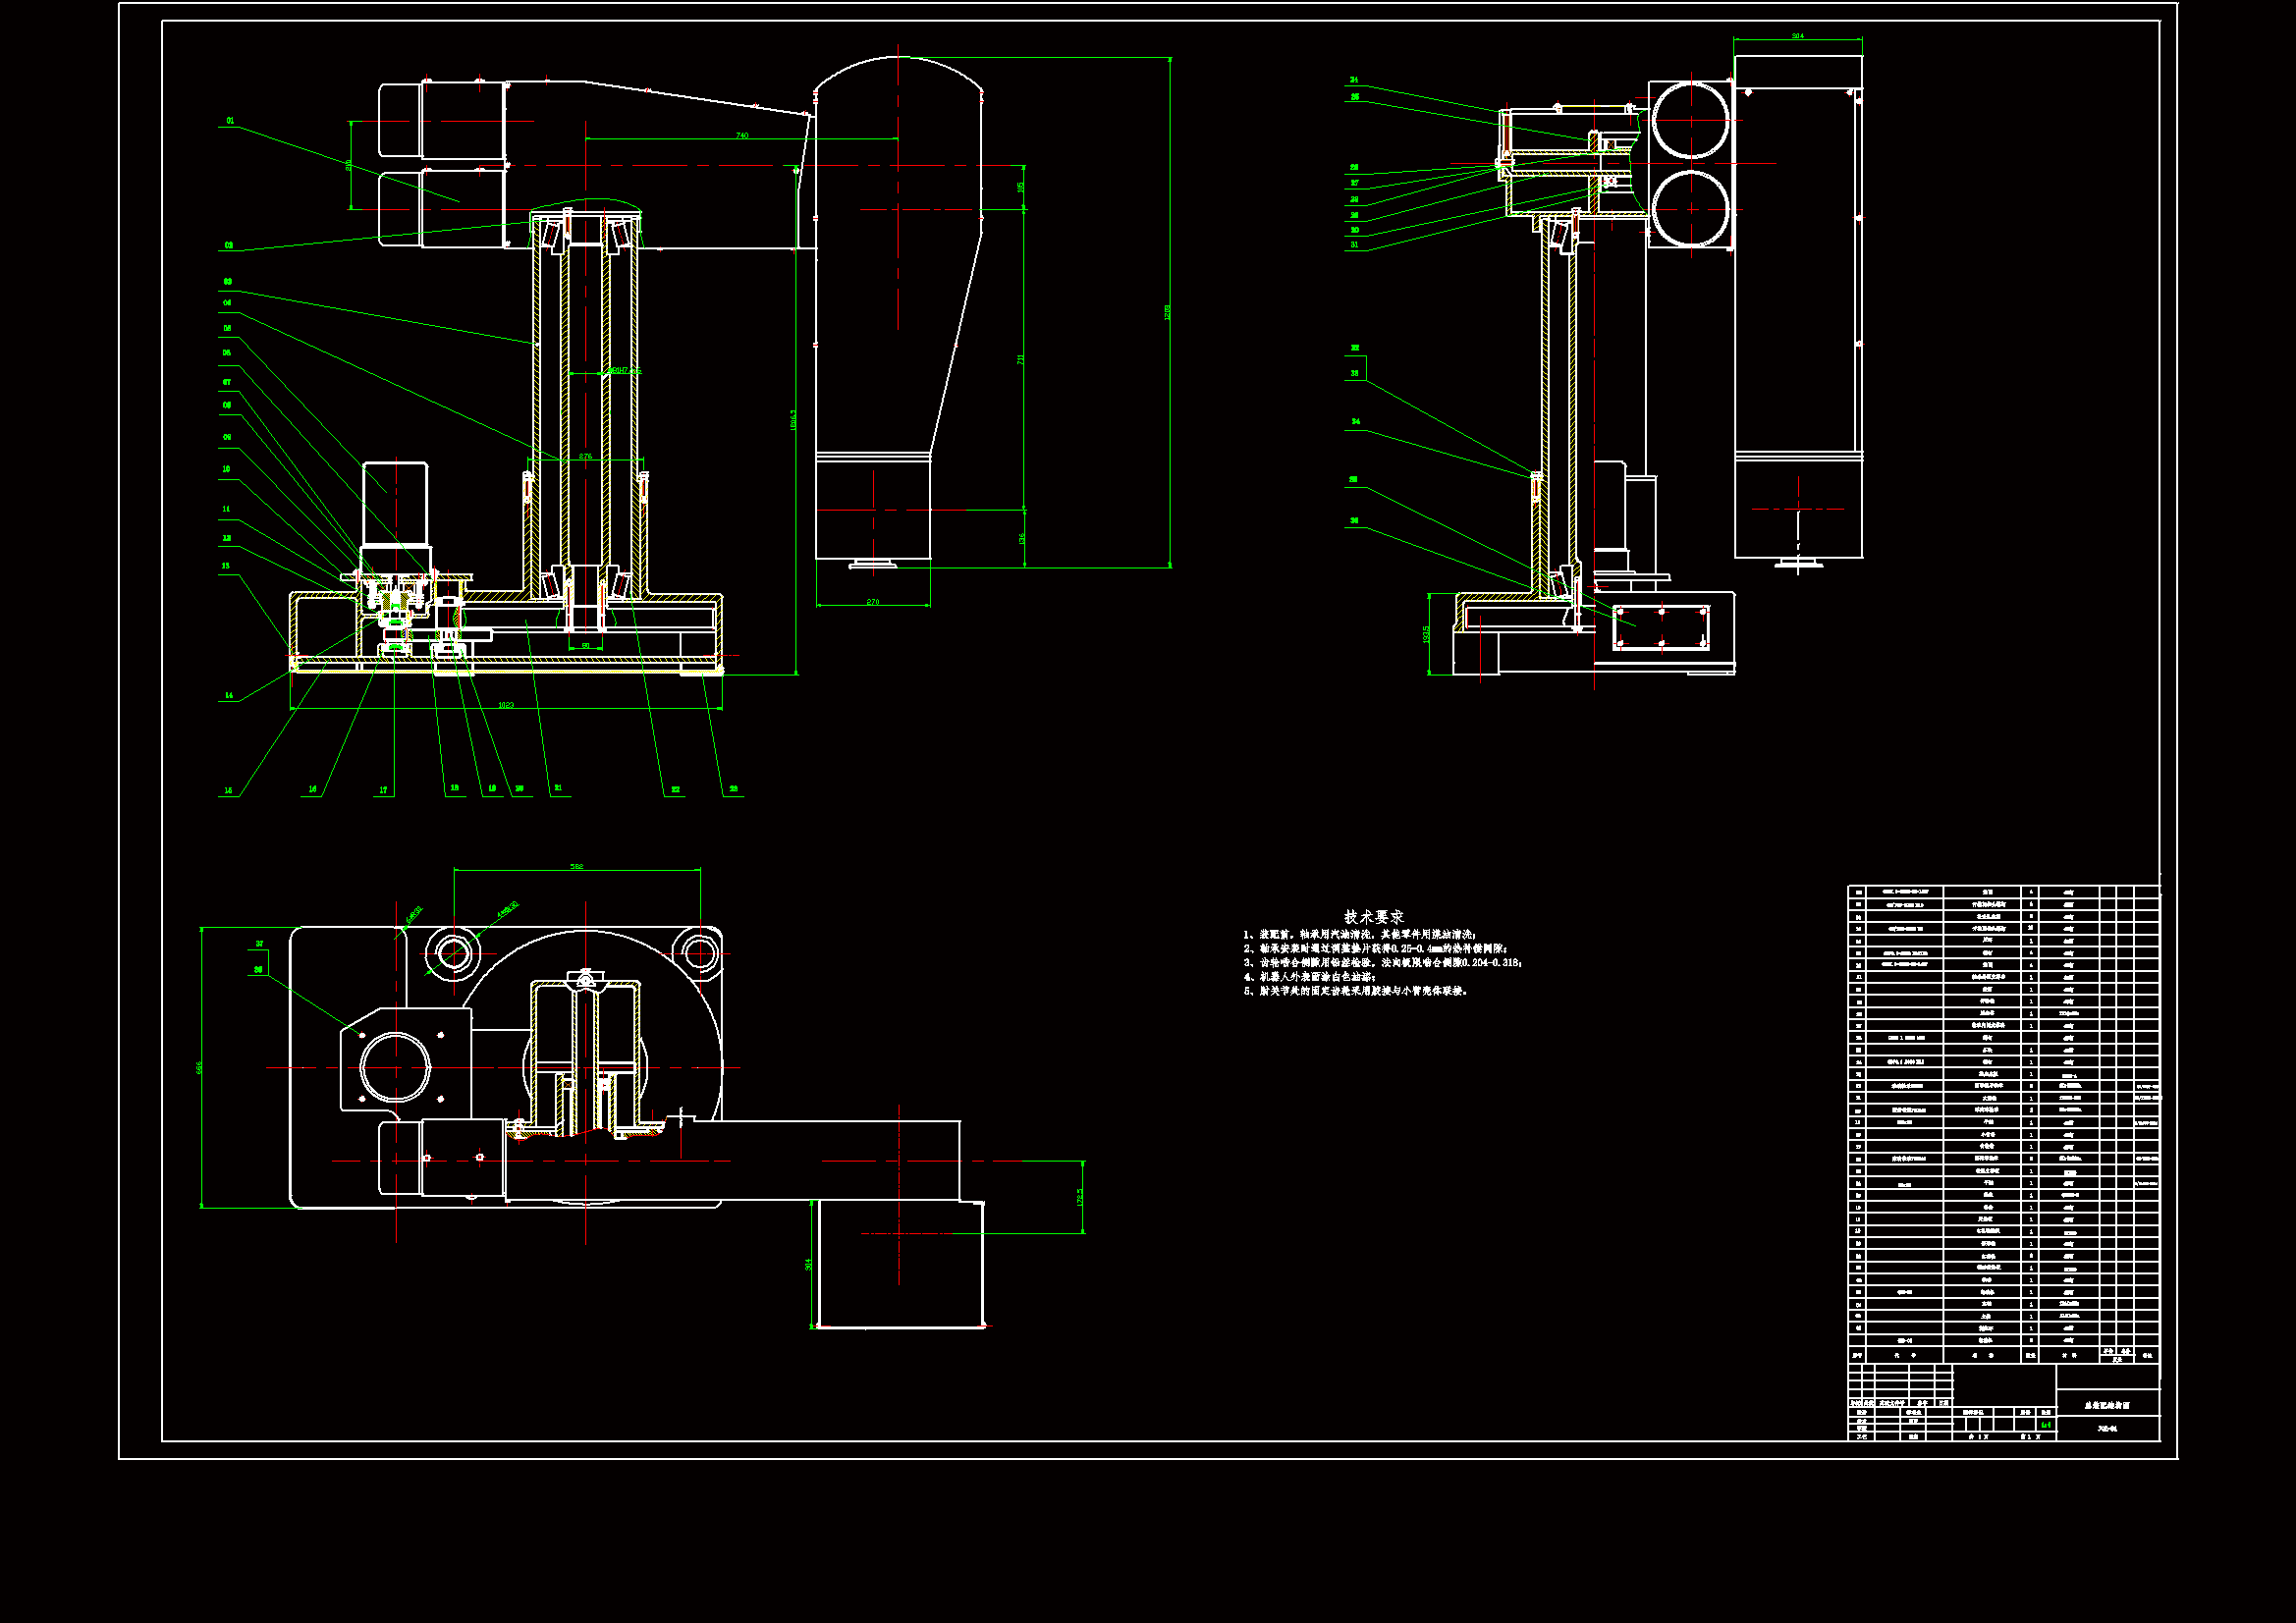
Task: Click the 1023 base width dimension
Action: [x=506, y=705]
